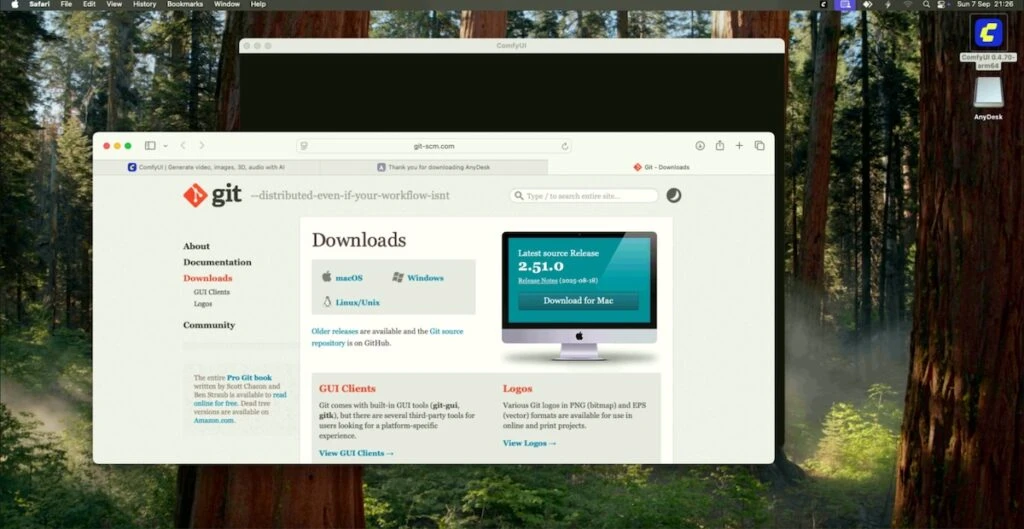
Task: Open Spotlight search in menu bar
Action: pyautogui.click(x=926, y=4)
